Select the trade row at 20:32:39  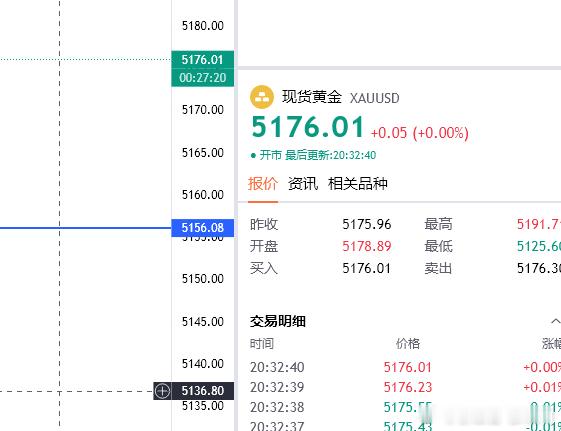tap(405, 387)
